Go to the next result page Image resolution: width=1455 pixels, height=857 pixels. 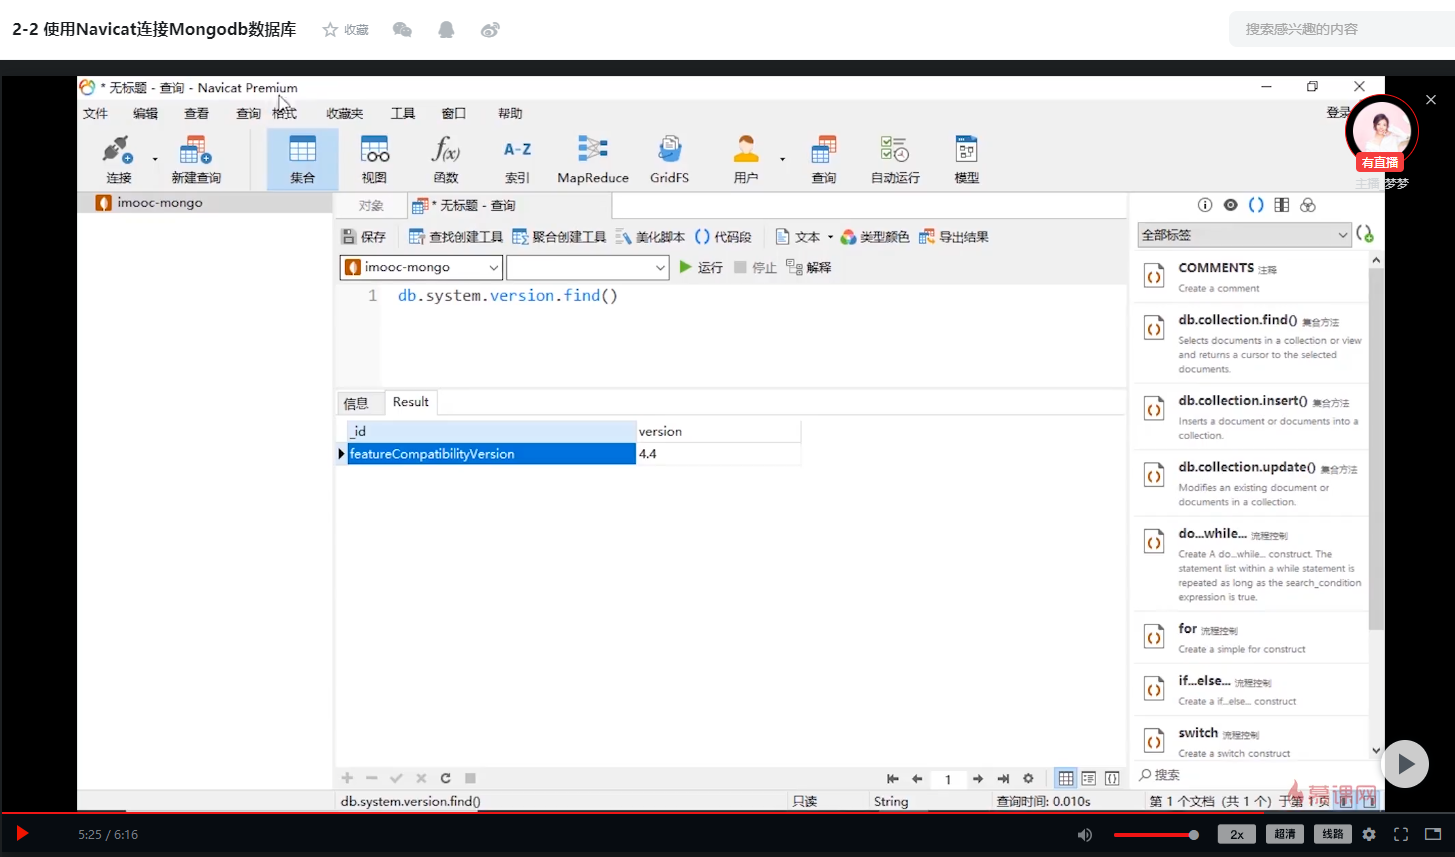978,779
